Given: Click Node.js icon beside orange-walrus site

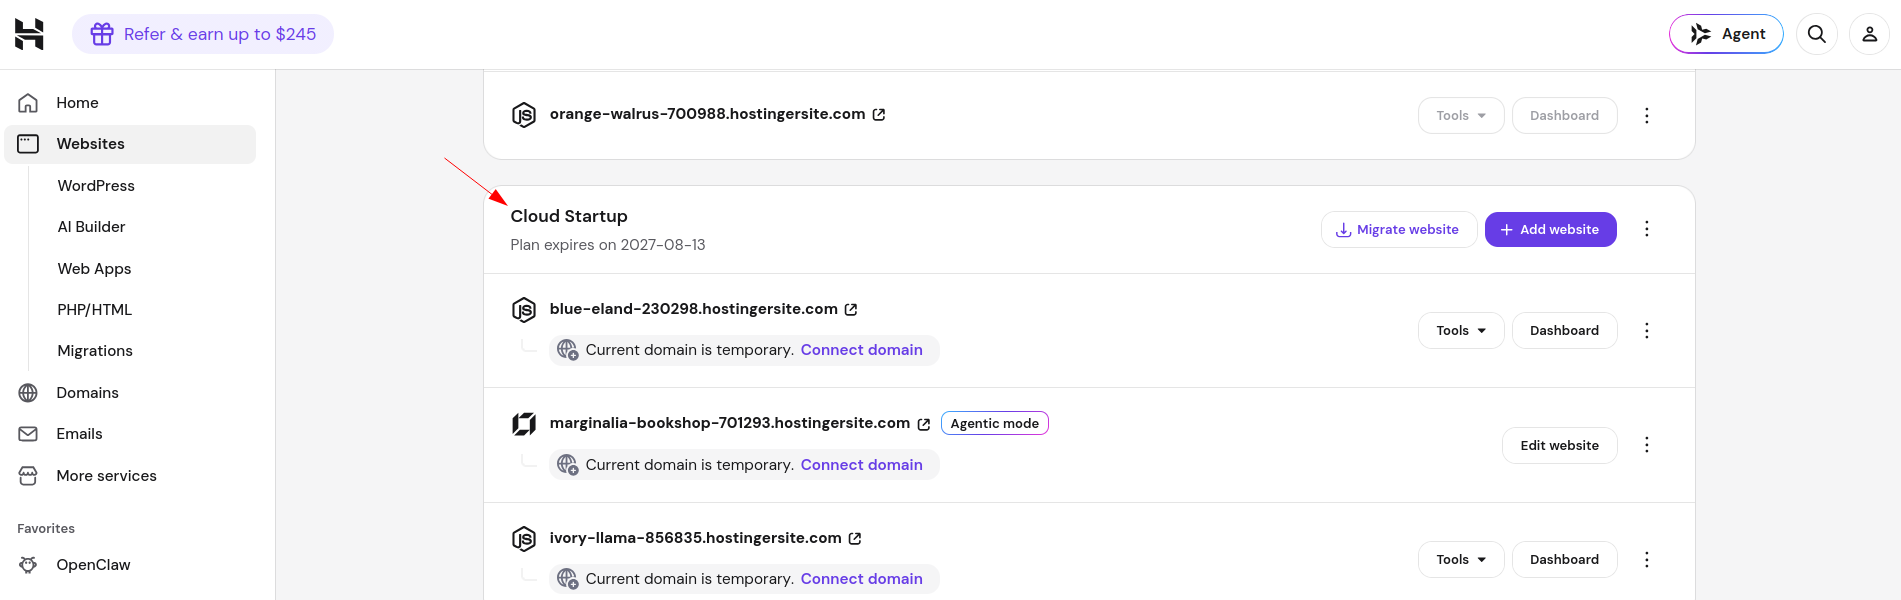Looking at the screenshot, I should coord(524,115).
